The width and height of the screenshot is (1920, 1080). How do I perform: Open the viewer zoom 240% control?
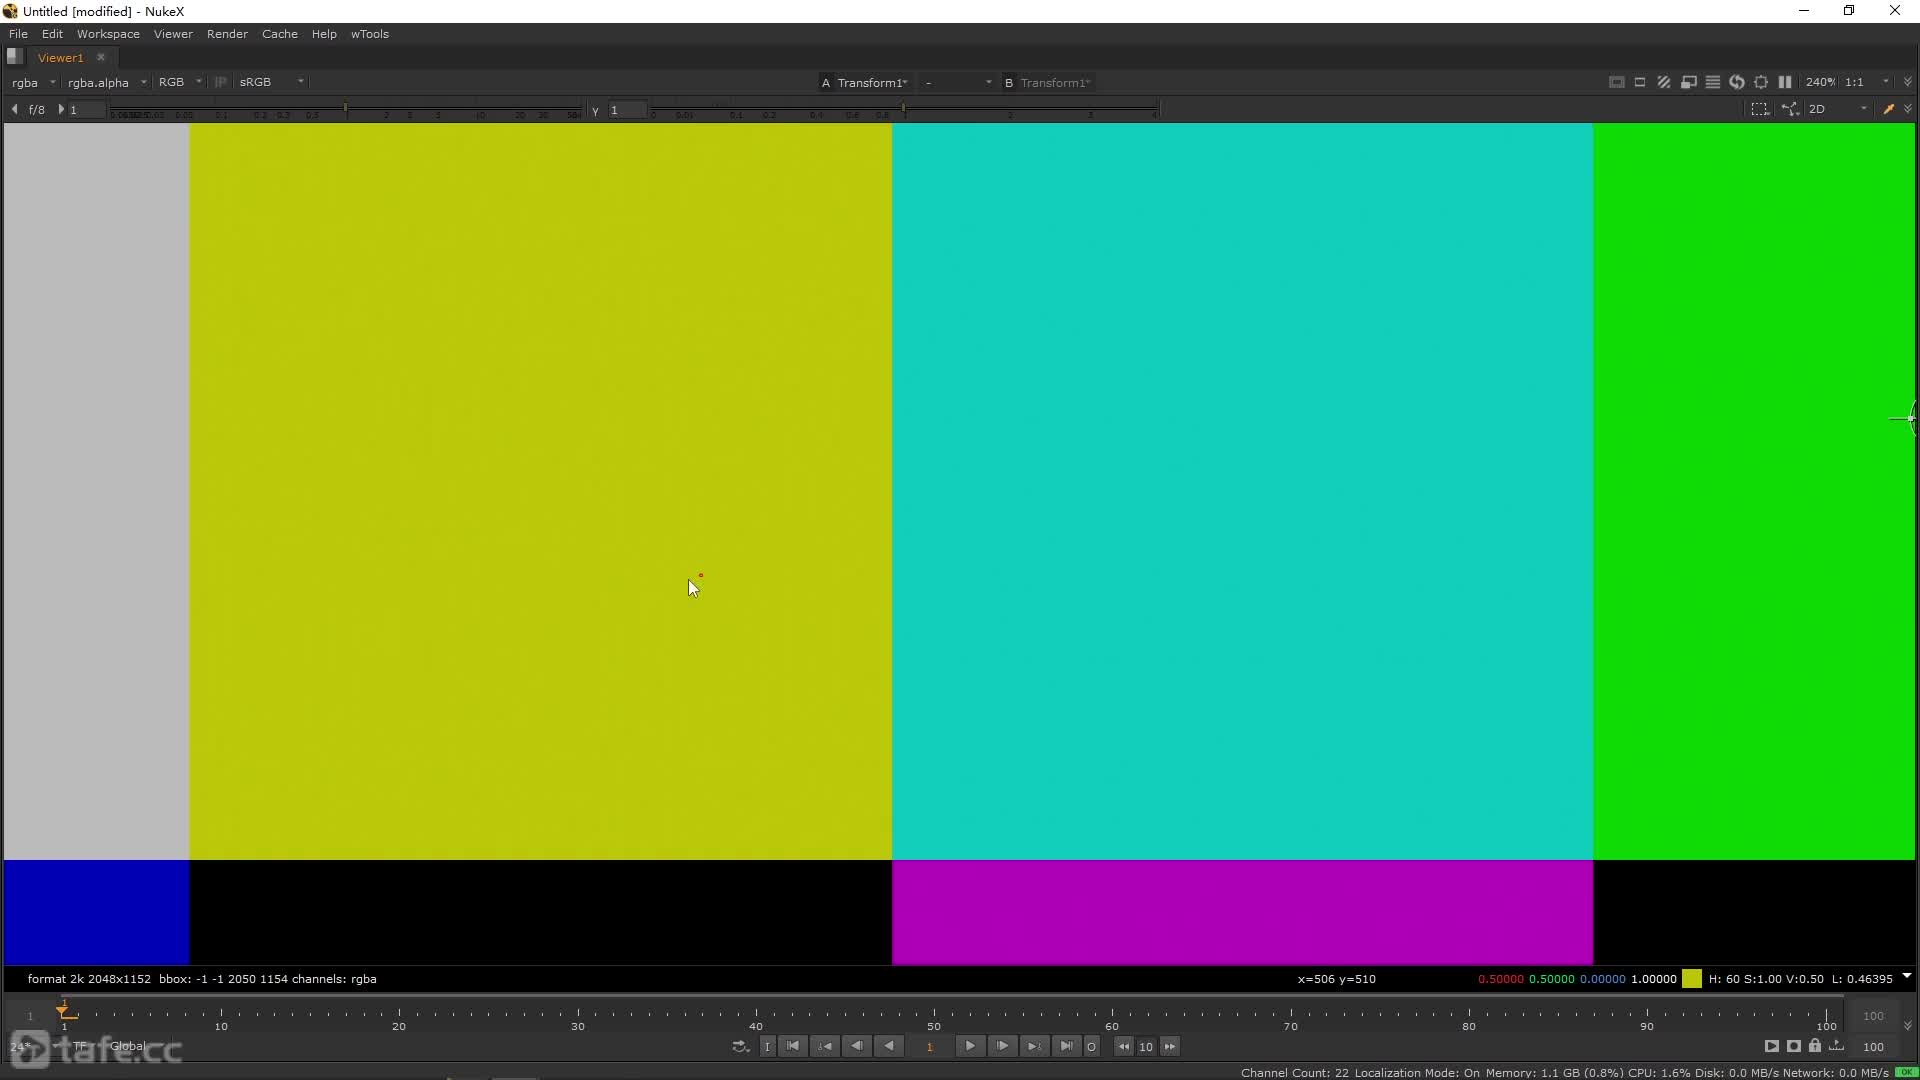(x=1820, y=82)
